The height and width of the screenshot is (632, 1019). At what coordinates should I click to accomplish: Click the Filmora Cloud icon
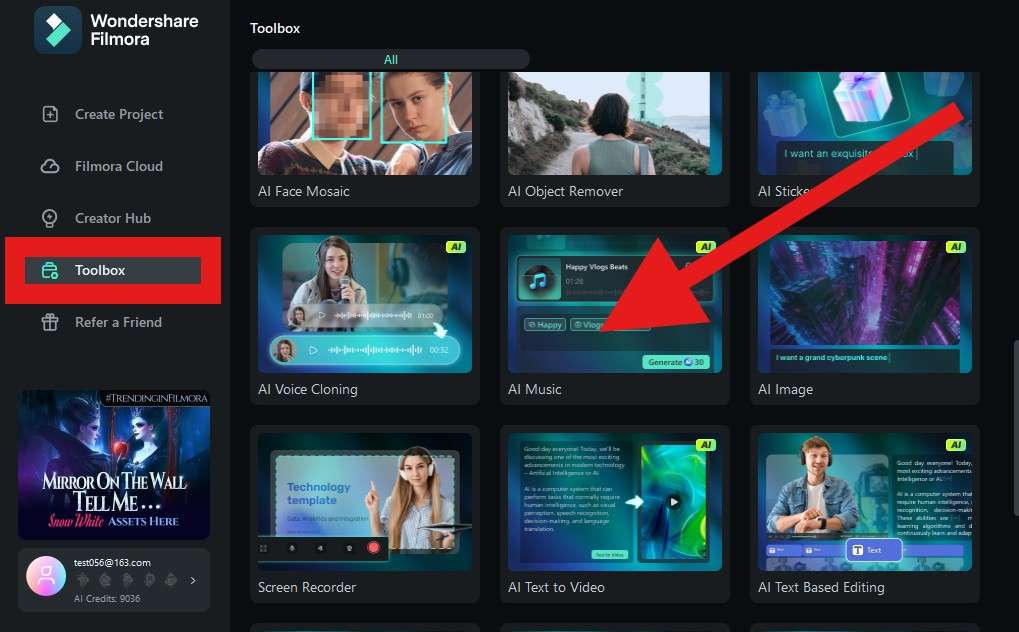point(50,166)
